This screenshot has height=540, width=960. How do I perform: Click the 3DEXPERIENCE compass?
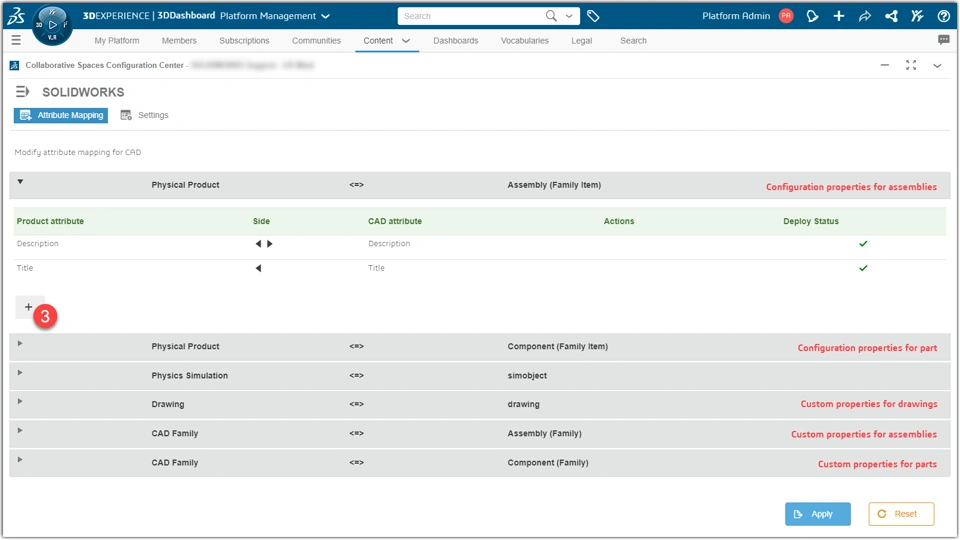coord(52,25)
